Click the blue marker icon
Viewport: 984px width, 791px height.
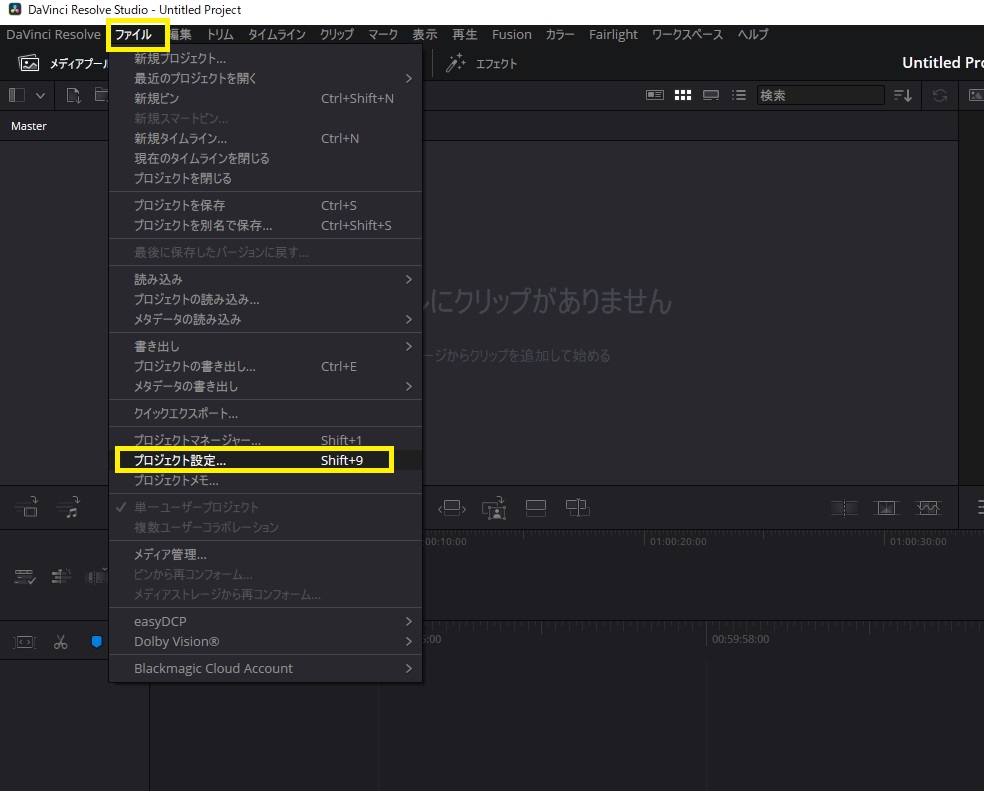tap(97, 642)
